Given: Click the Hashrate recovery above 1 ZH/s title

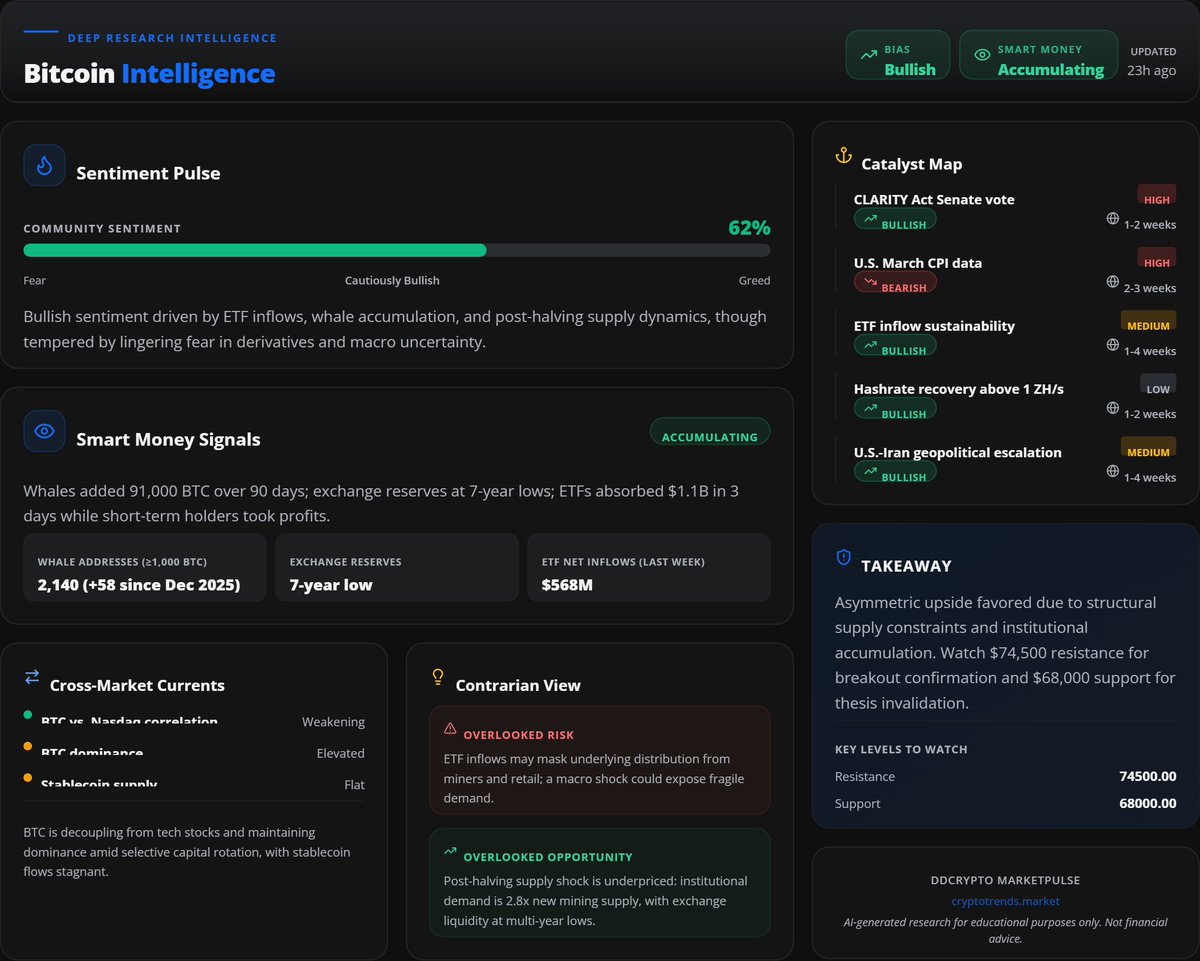Looking at the screenshot, I should coord(959,389).
